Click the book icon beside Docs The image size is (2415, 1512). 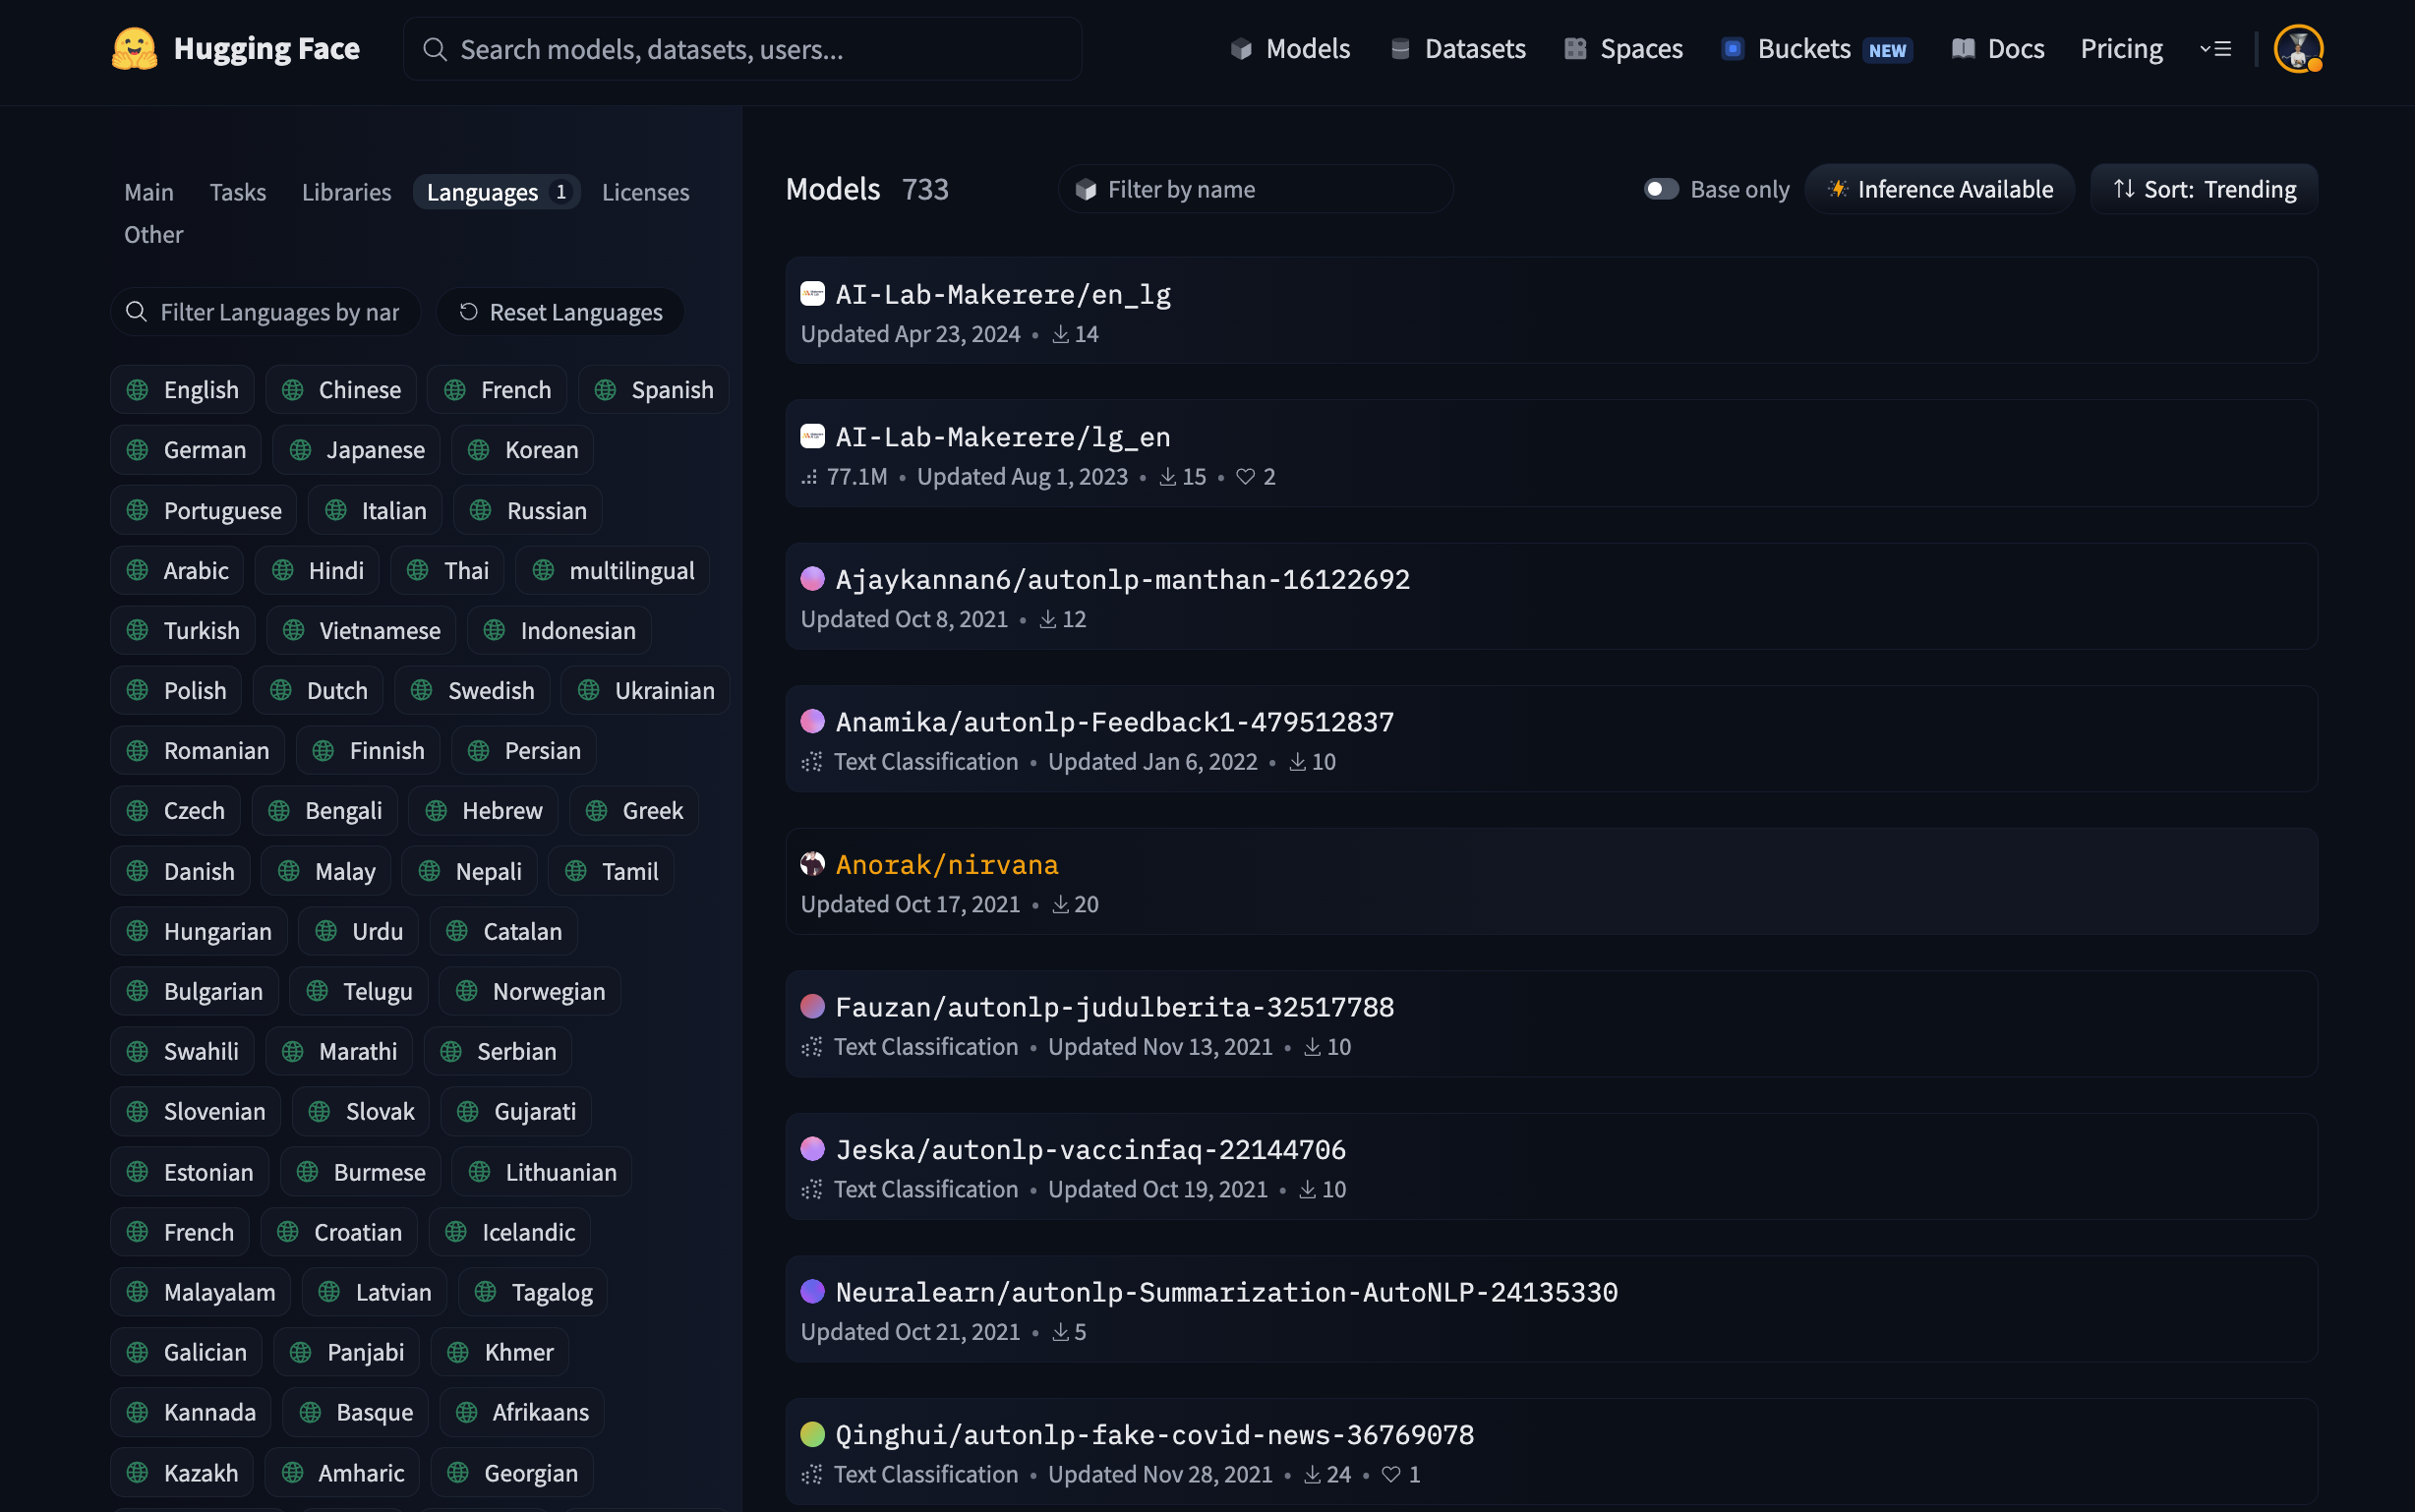[1963, 49]
